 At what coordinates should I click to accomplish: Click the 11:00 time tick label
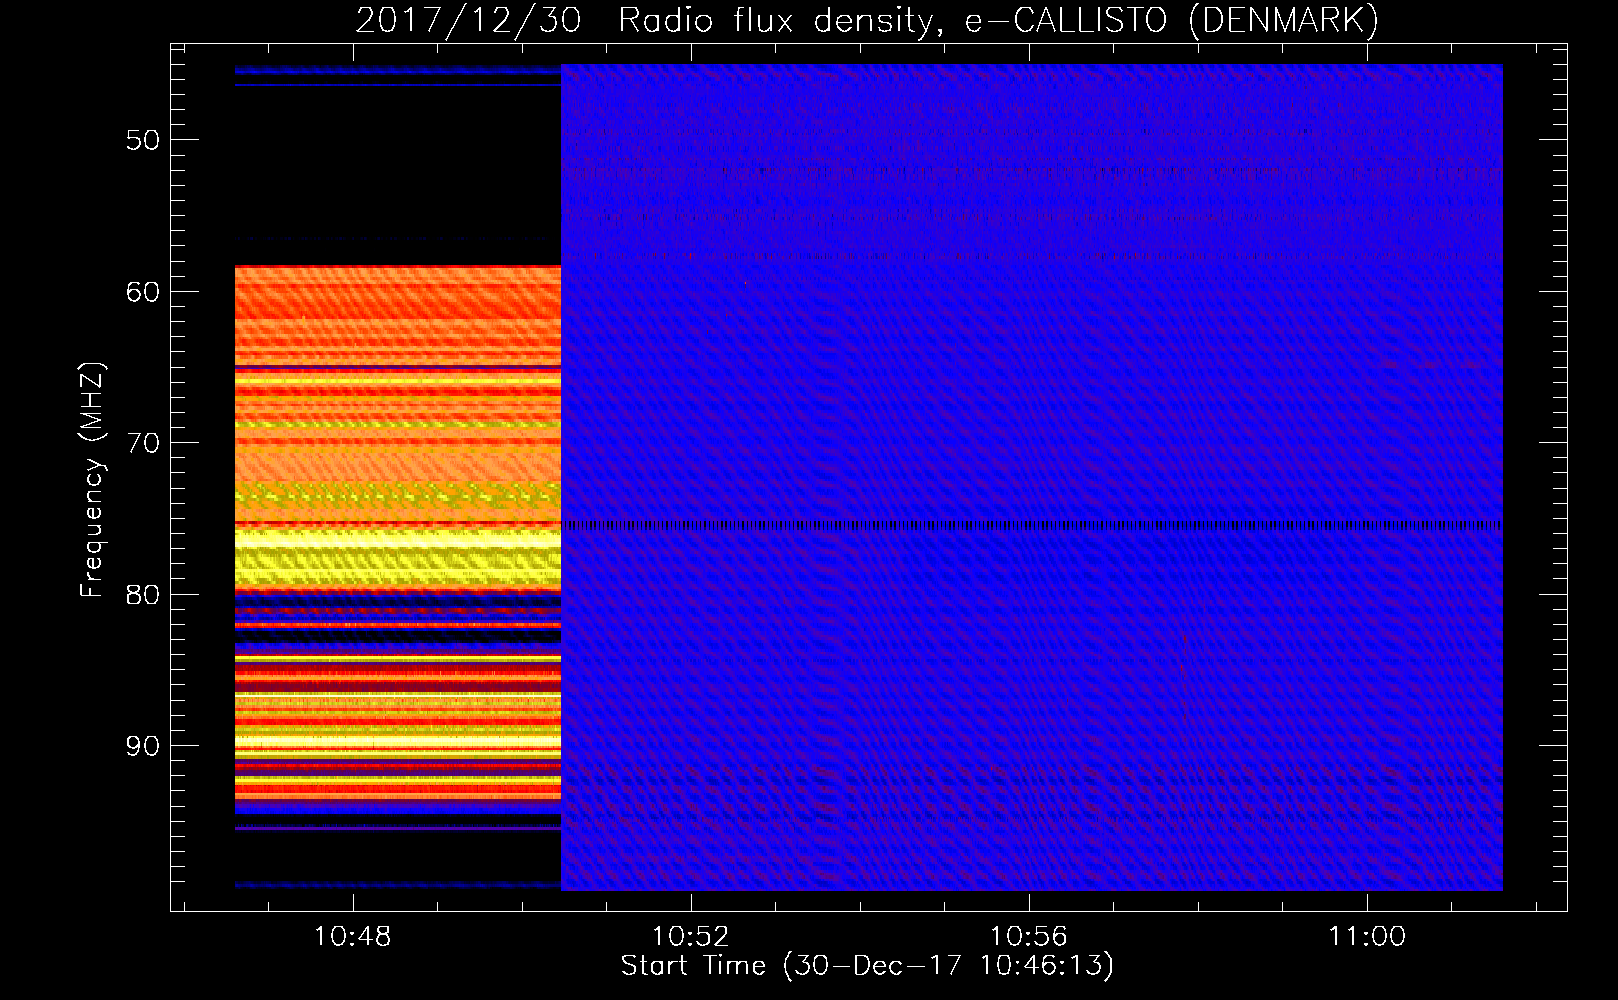[x=1366, y=937]
